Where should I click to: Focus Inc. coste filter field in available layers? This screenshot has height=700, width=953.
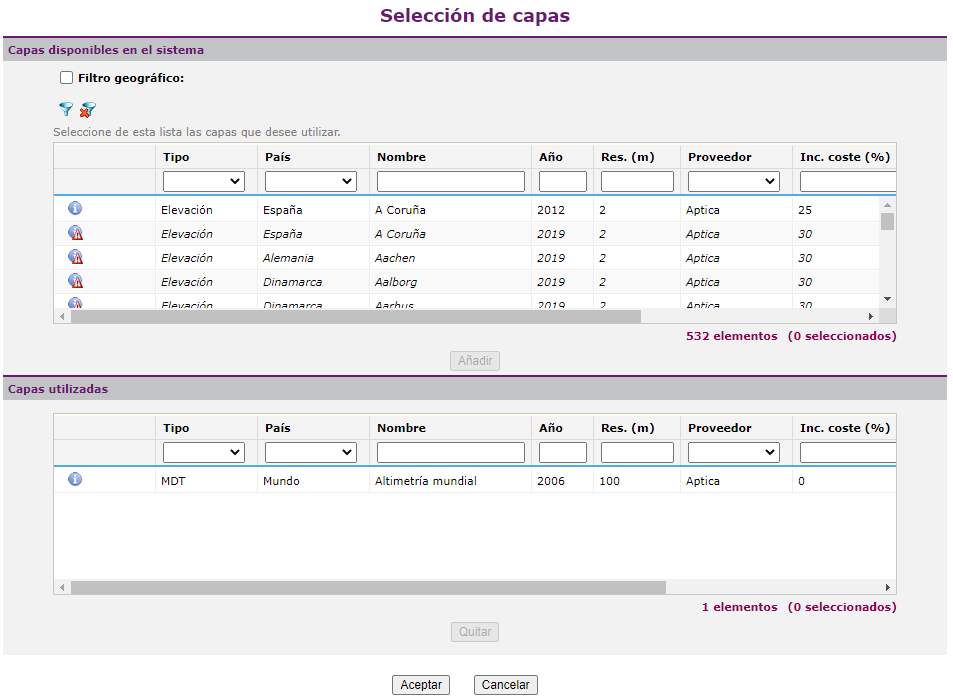(848, 181)
